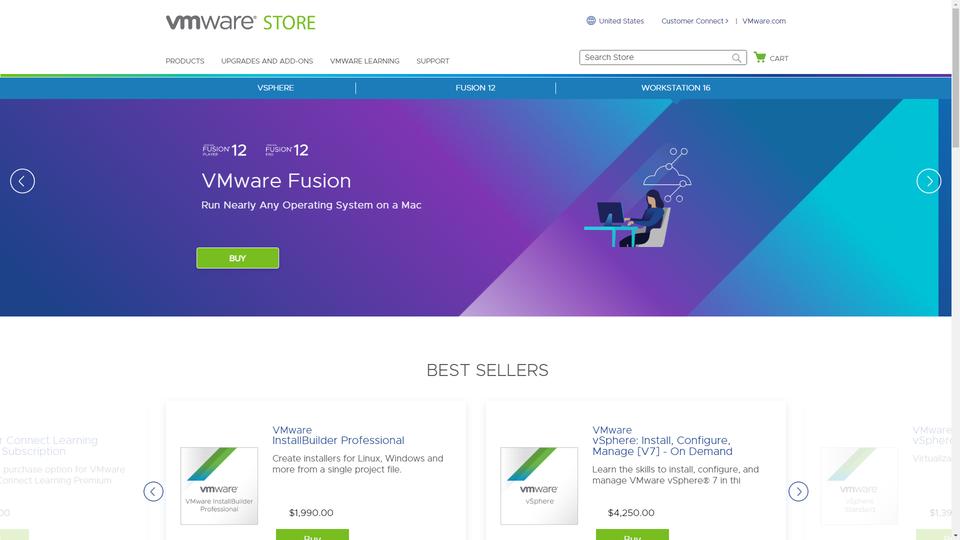Screen dimensions: 960x540
Task: Open the Support menu
Action: point(433,61)
